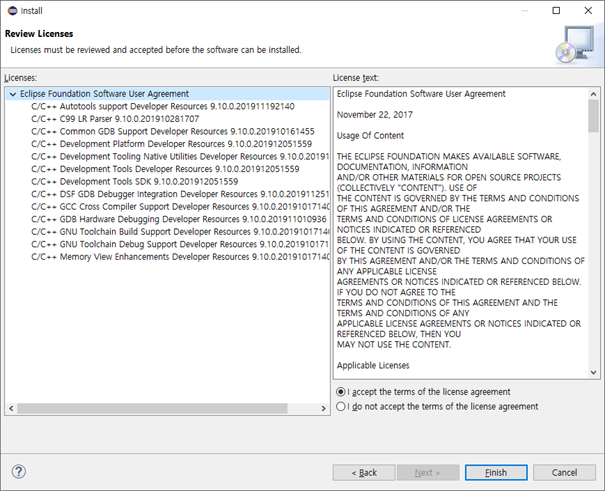
Task: Click license text scrollbar down arrow
Action: click(x=593, y=372)
